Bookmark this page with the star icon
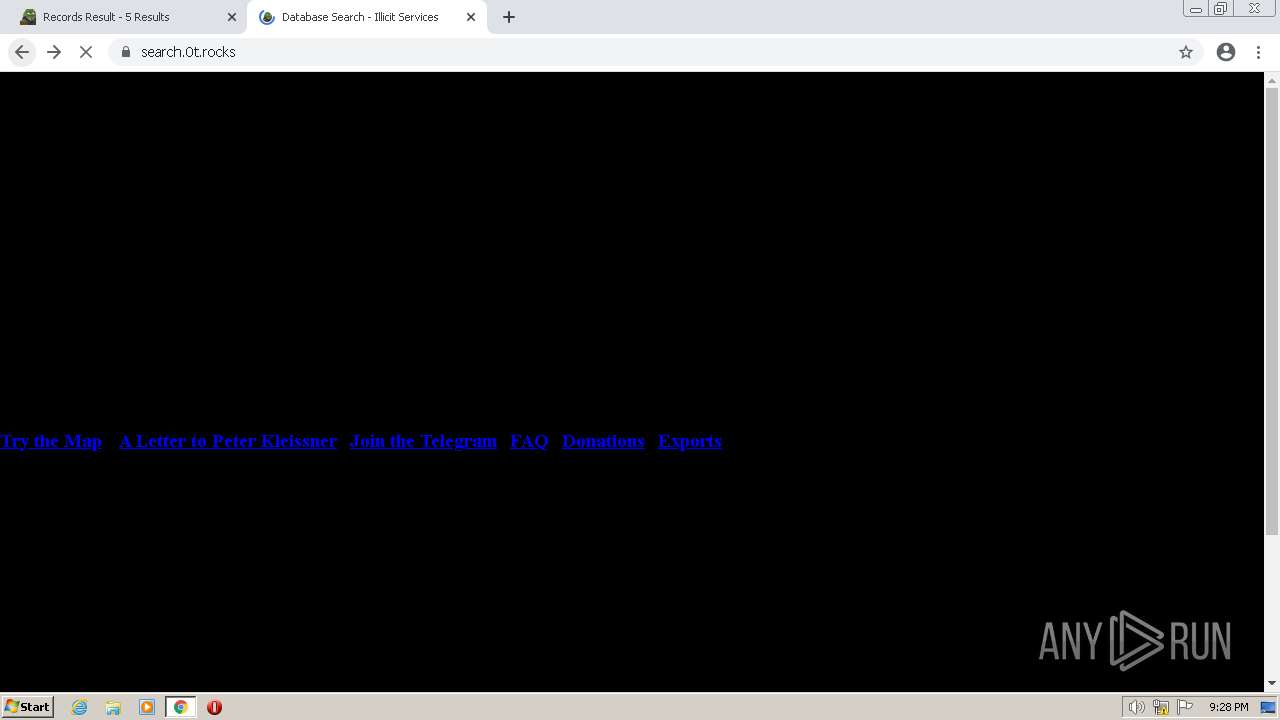Viewport: 1280px width, 720px height. tap(1186, 52)
